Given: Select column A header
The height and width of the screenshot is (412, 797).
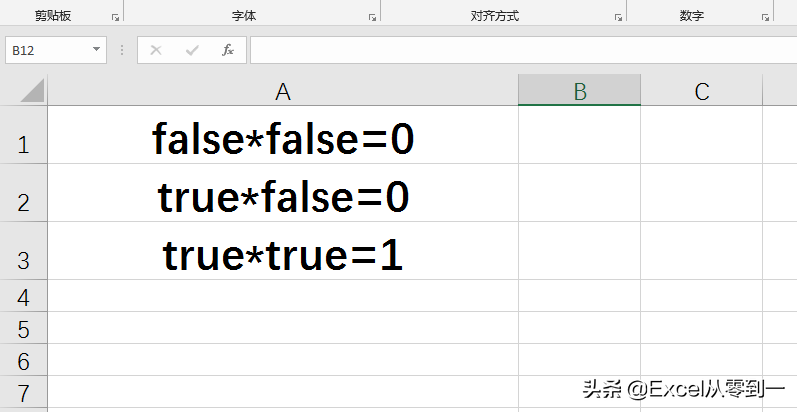Looking at the screenshot, I should (283, 91).
